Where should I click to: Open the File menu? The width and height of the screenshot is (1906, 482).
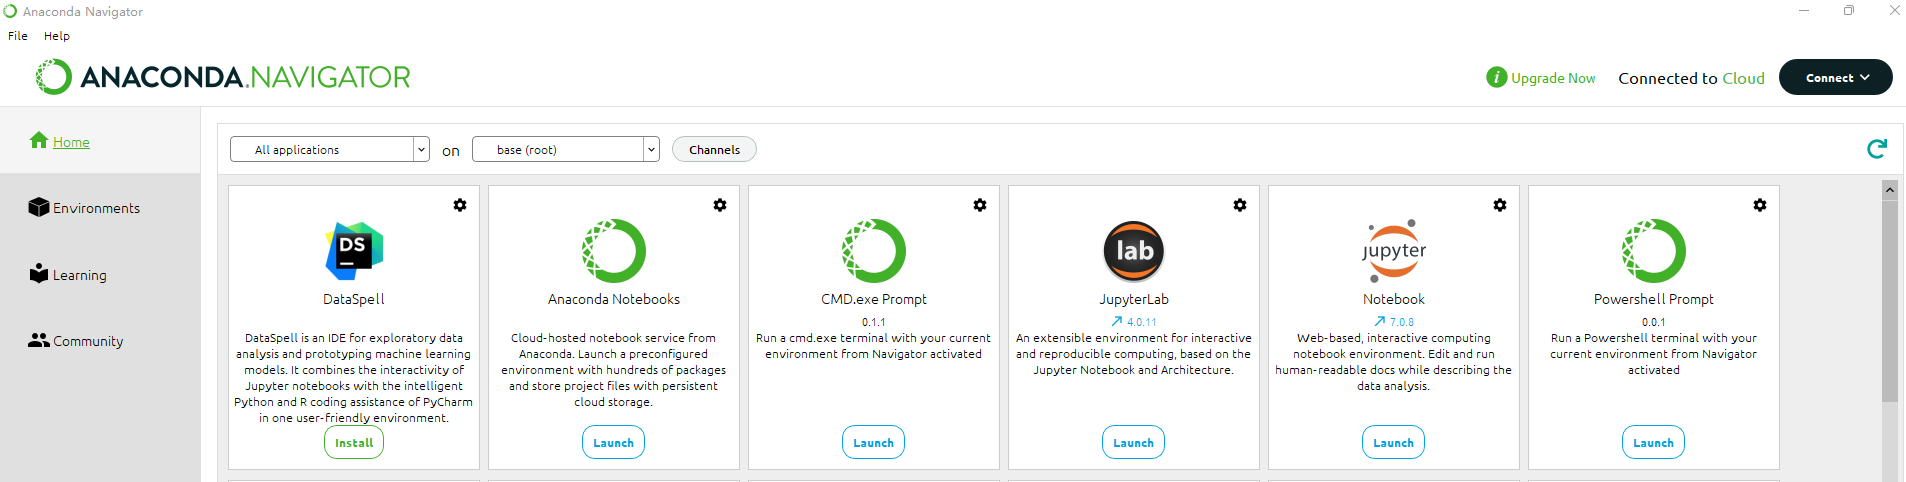tap(18, 36)
